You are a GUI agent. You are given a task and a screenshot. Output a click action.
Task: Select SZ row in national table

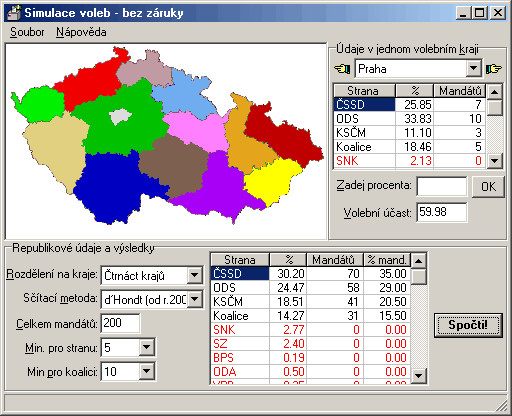[x=310, y=344]
